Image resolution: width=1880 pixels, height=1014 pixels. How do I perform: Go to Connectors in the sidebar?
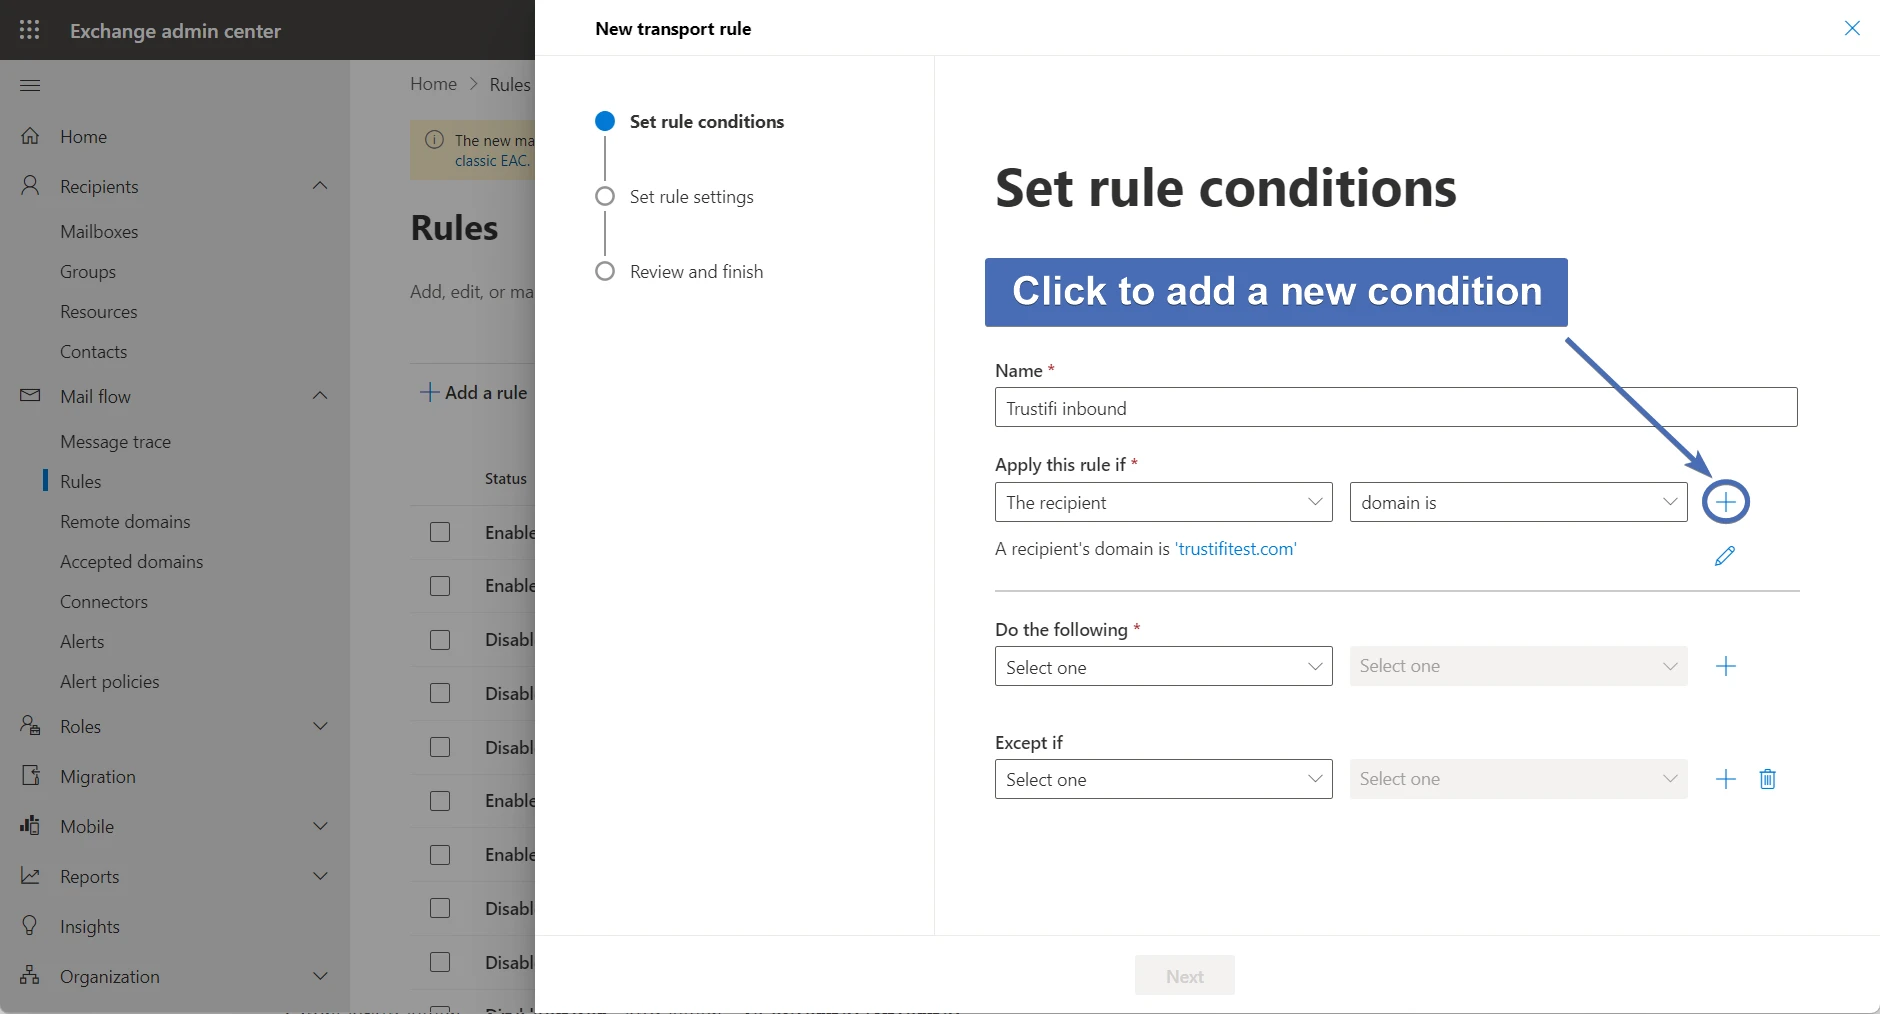click(x=104, y=602)
